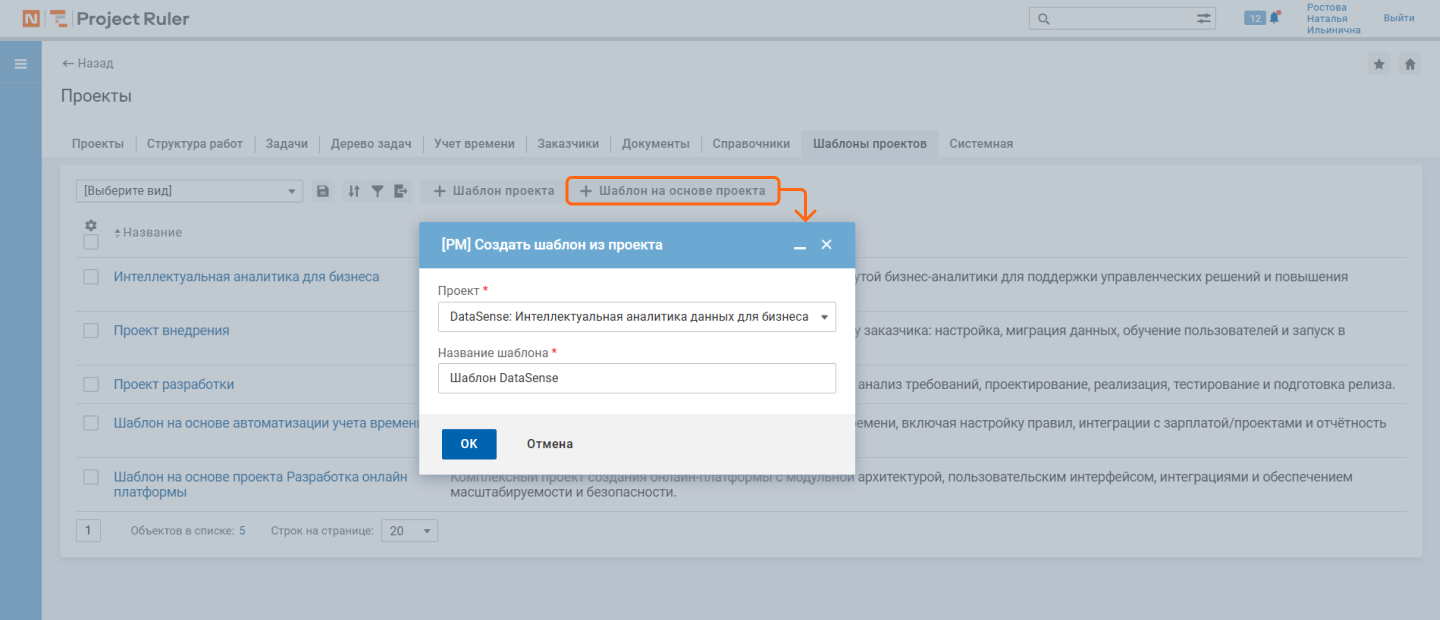Open the sort arrows icon in toolbar
Image resolution: width=1440 pixels, height=620 pixels.
pyautogui.click(x=353, y=191)
